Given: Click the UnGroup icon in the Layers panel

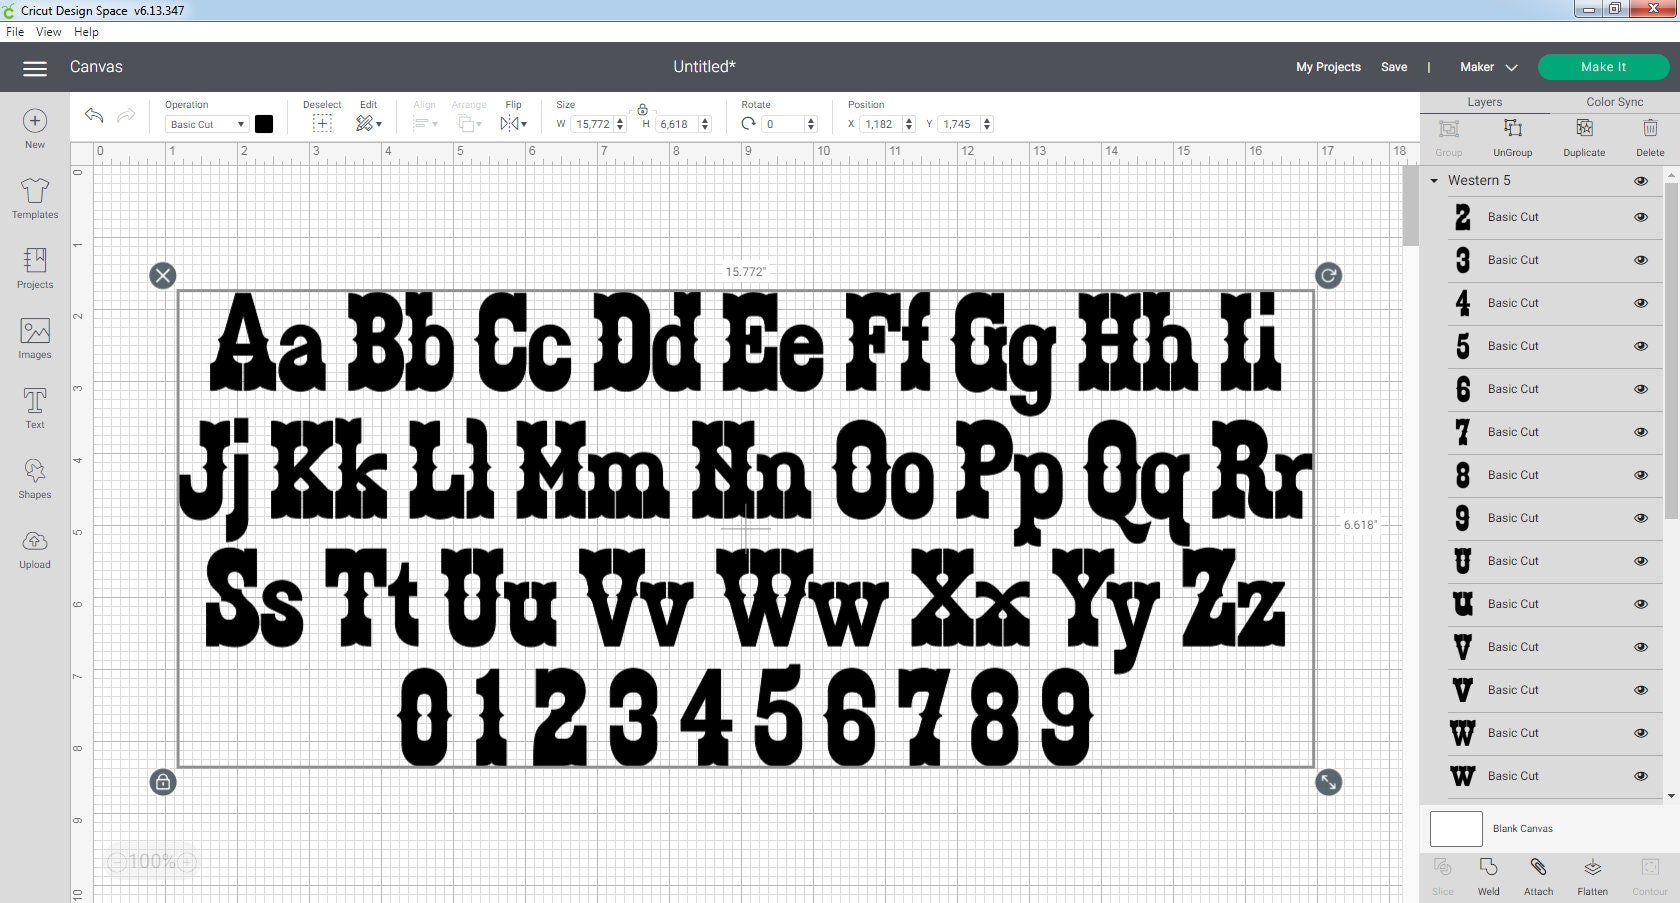Looking at the screenshot, I should click(x=1512, y=136).
